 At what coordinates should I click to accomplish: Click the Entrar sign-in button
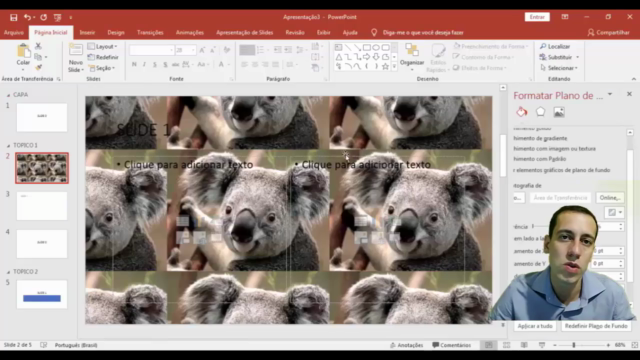point(537,17)
